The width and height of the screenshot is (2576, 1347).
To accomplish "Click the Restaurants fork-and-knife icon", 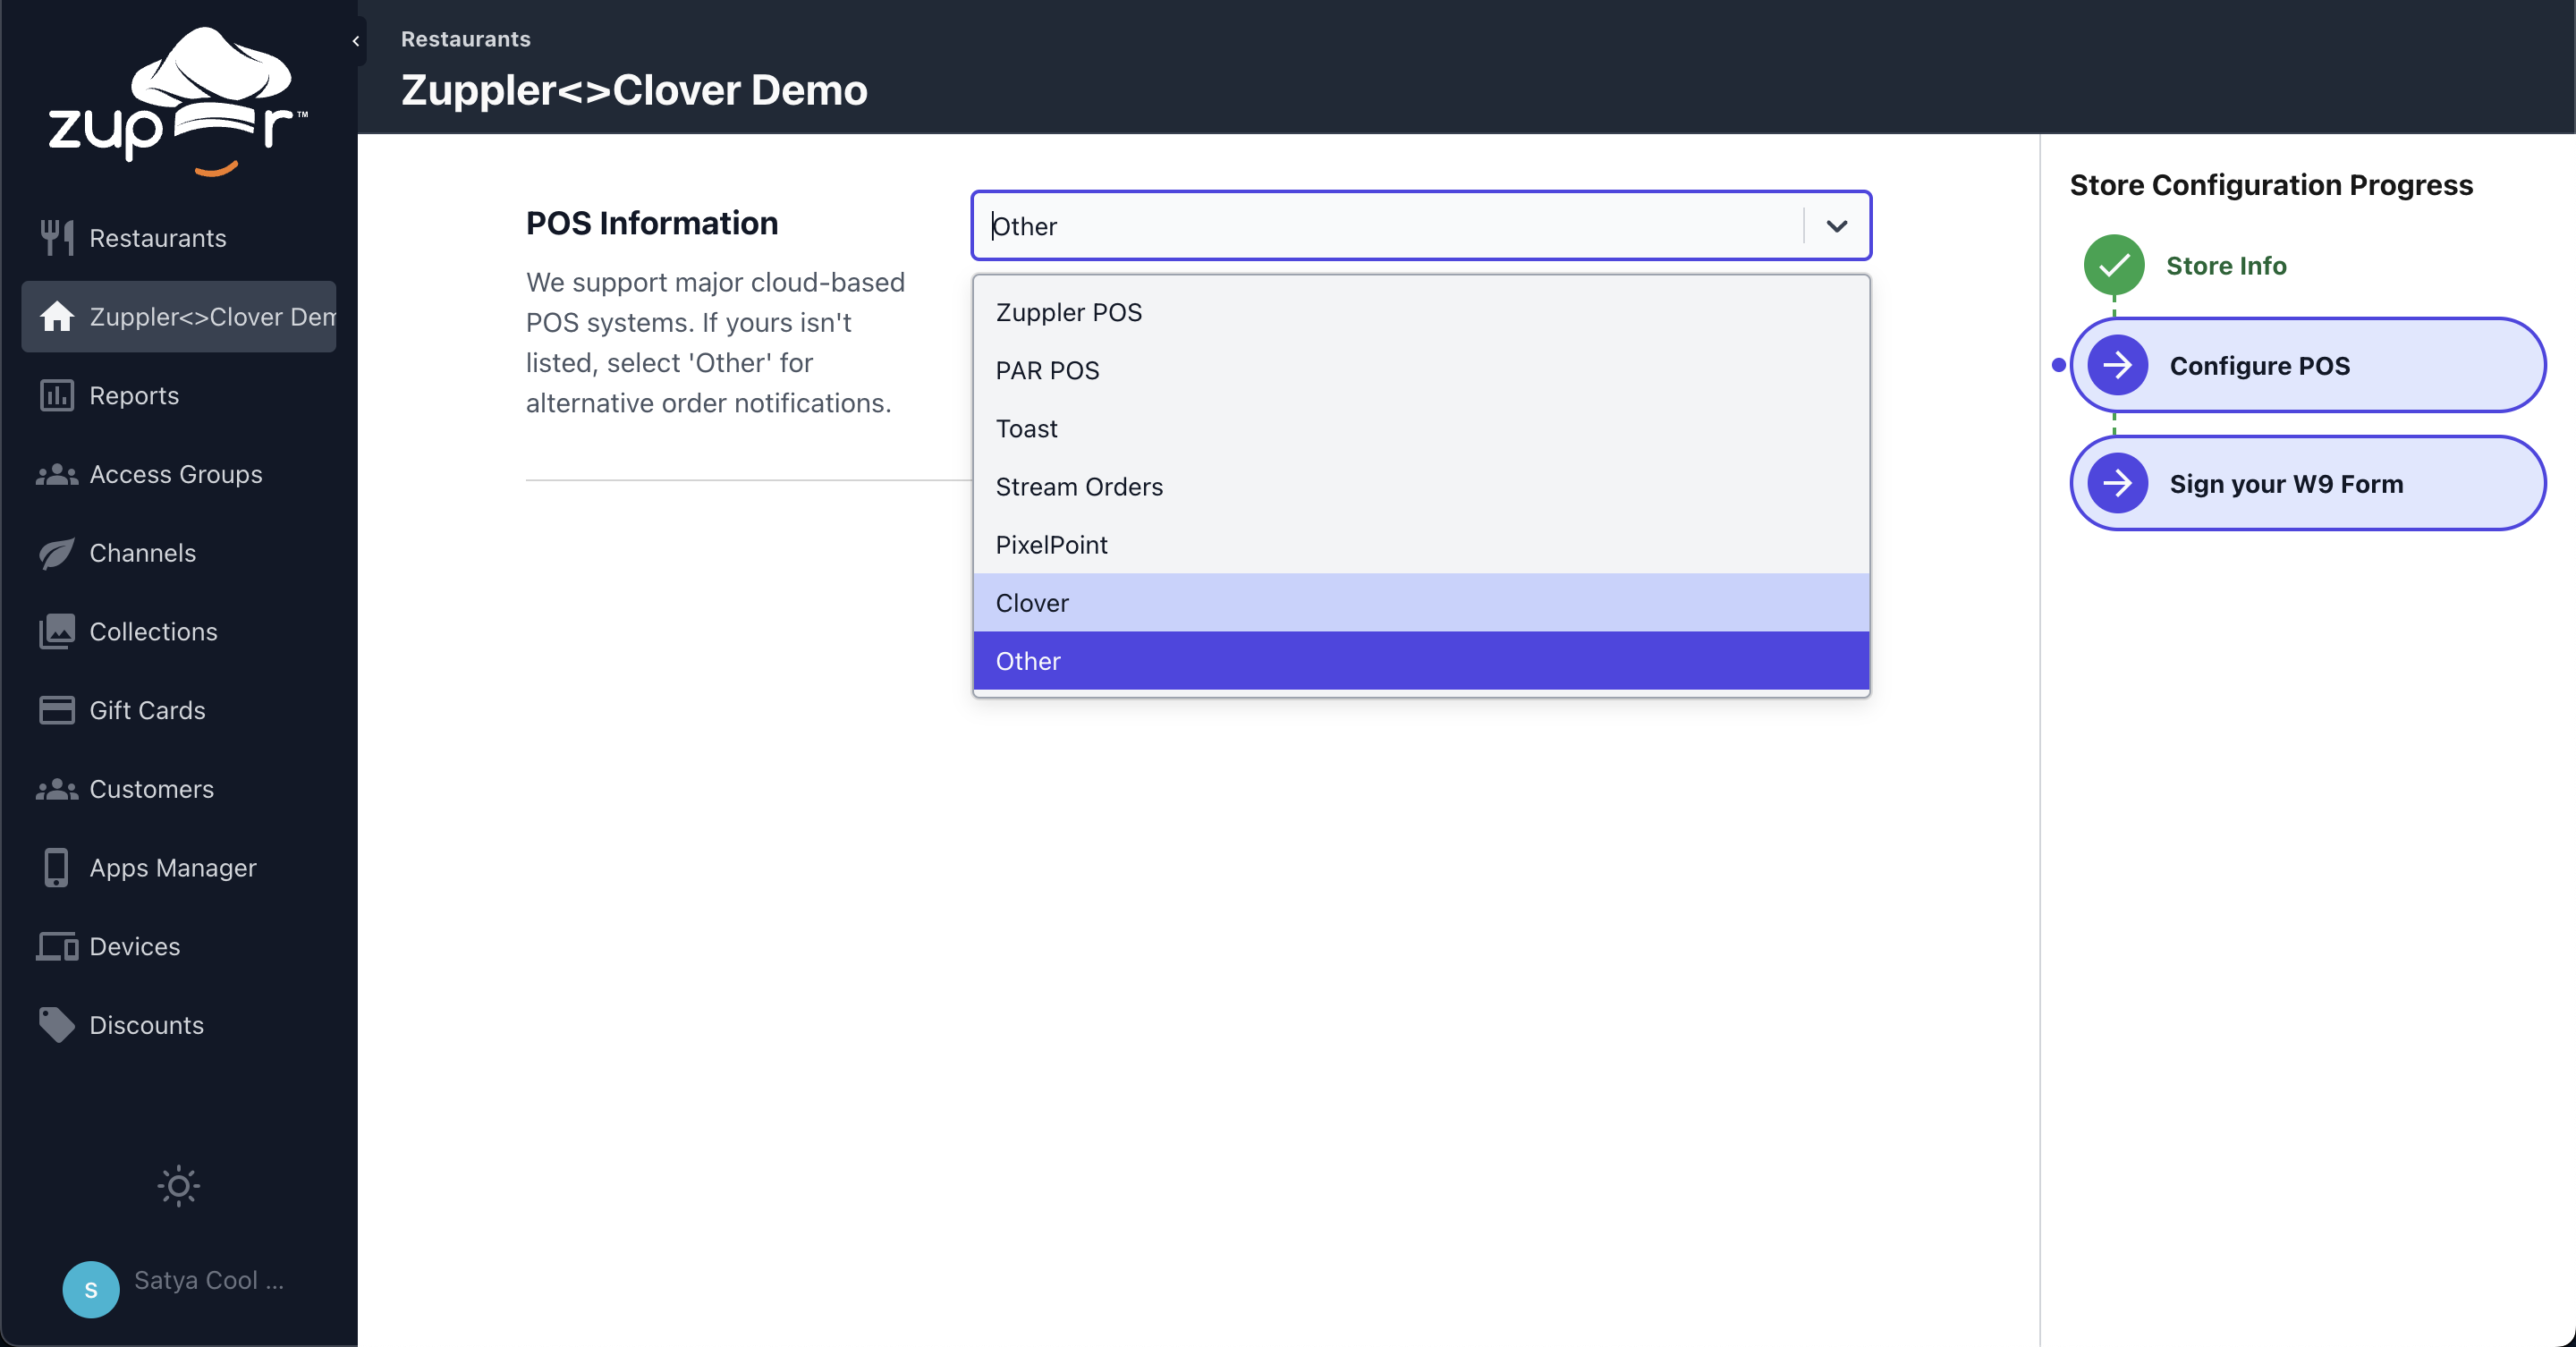I will pos(56,238).
